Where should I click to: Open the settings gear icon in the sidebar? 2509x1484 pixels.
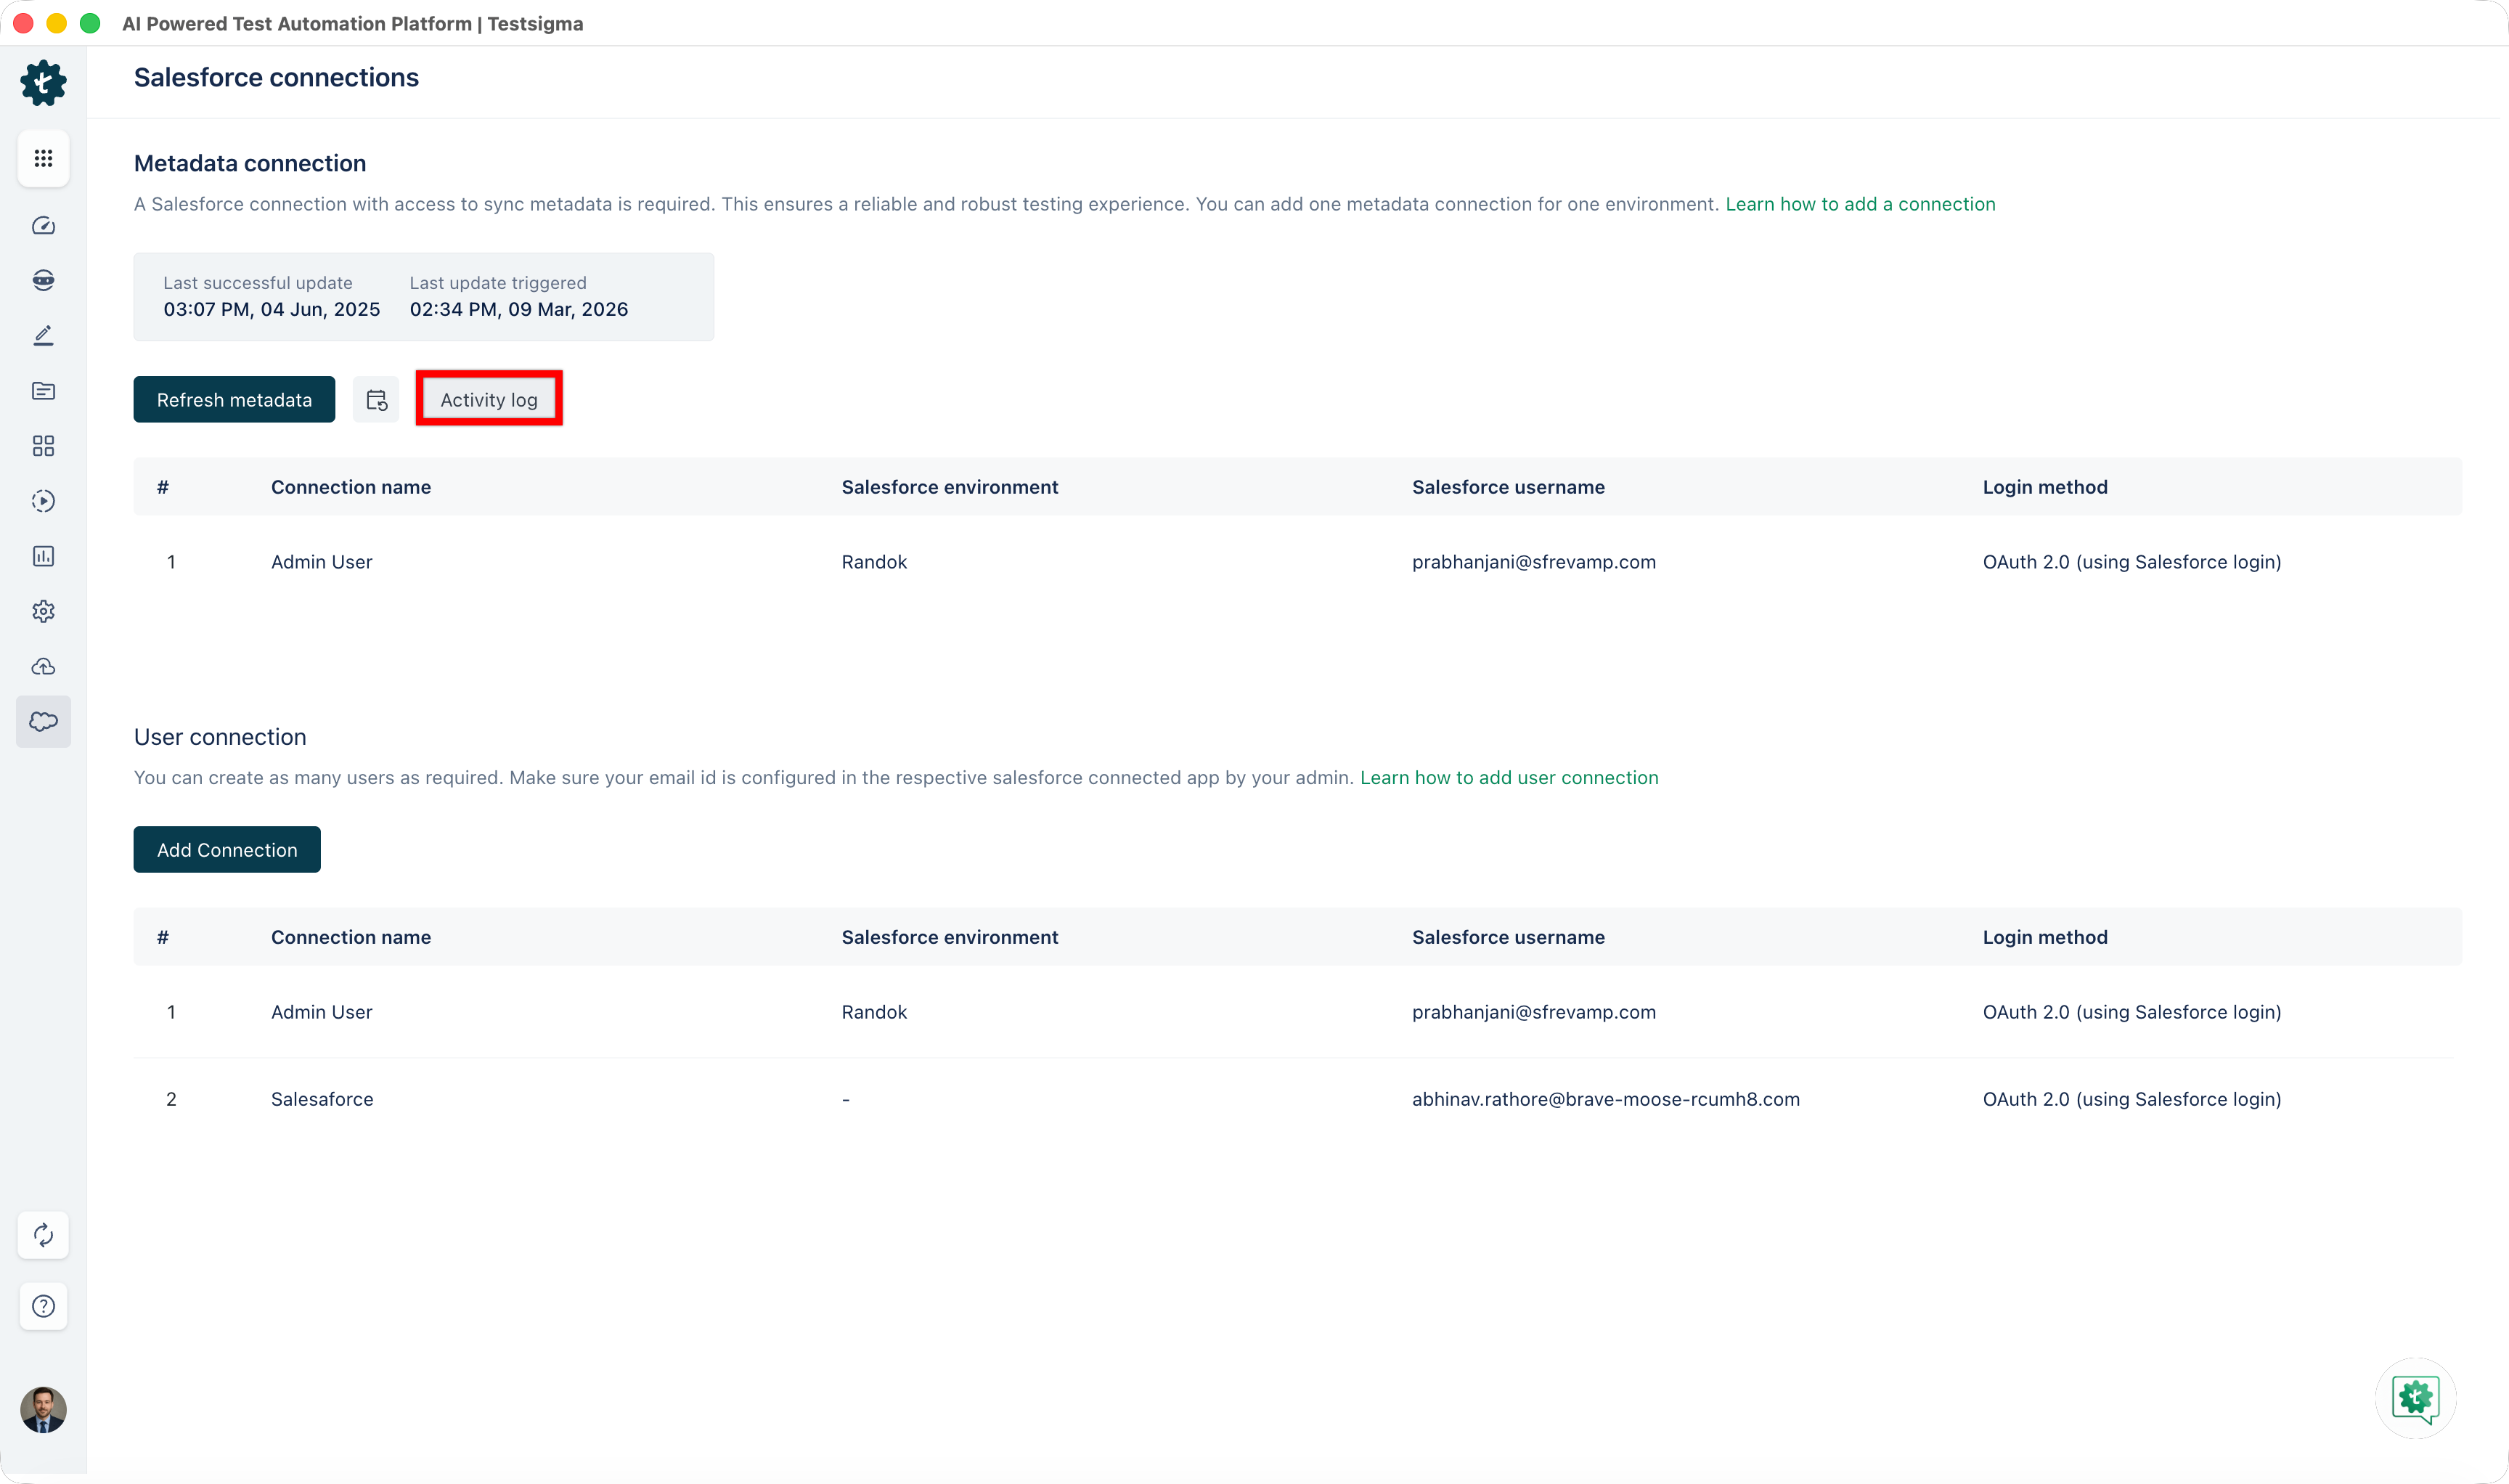[43, 611]
